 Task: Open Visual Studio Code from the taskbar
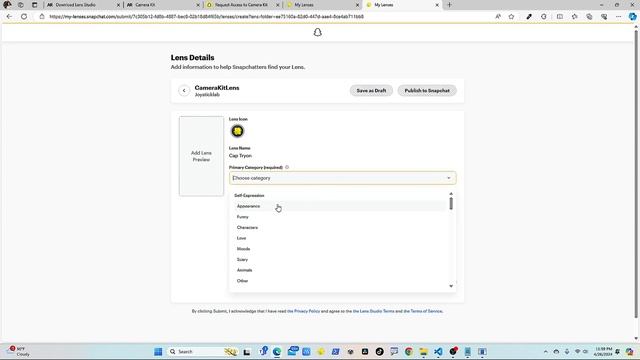click(438, 351)
